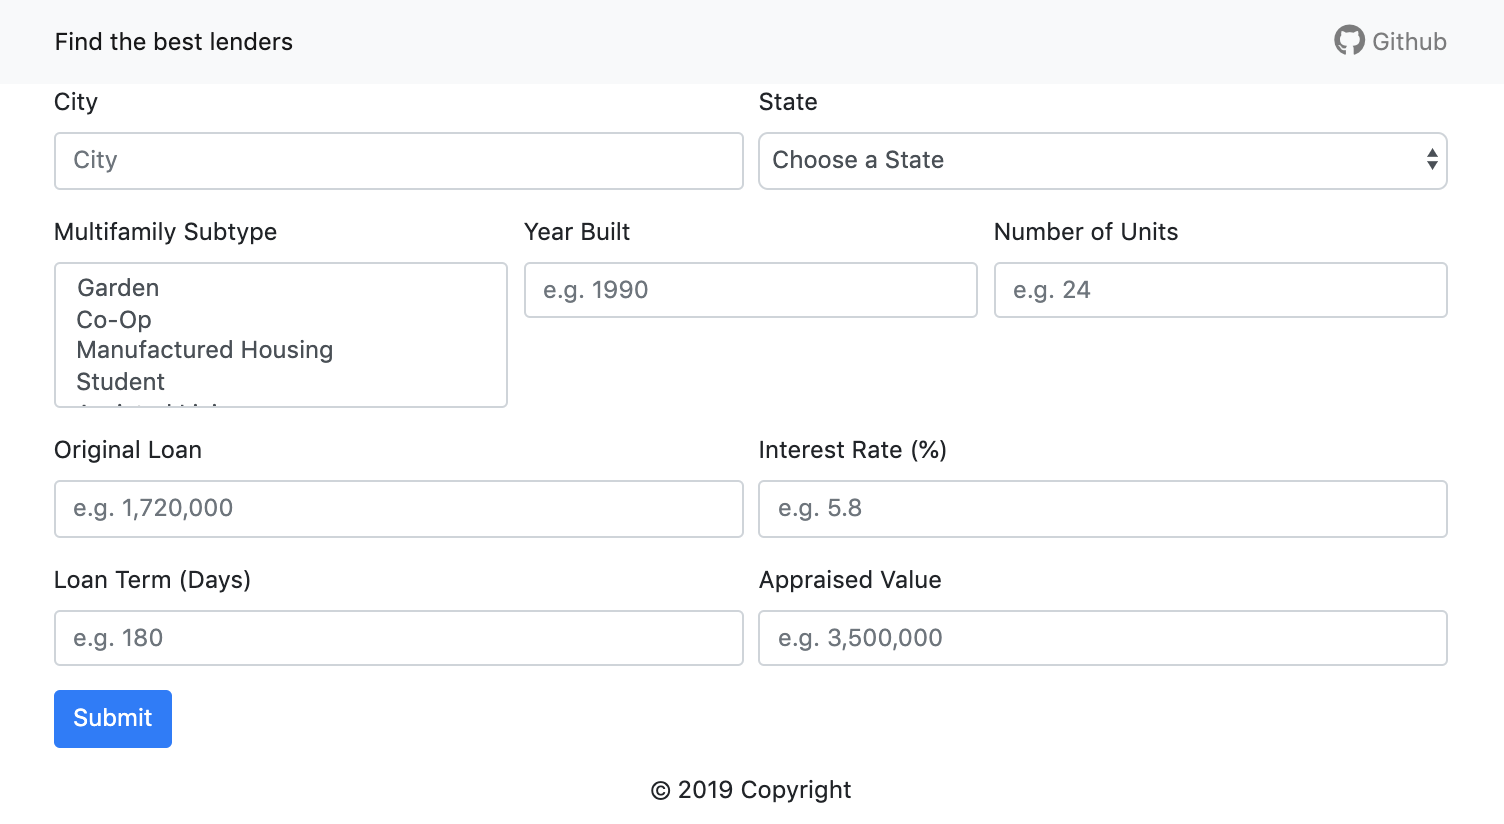Open the Github link text

[1409, 42]
